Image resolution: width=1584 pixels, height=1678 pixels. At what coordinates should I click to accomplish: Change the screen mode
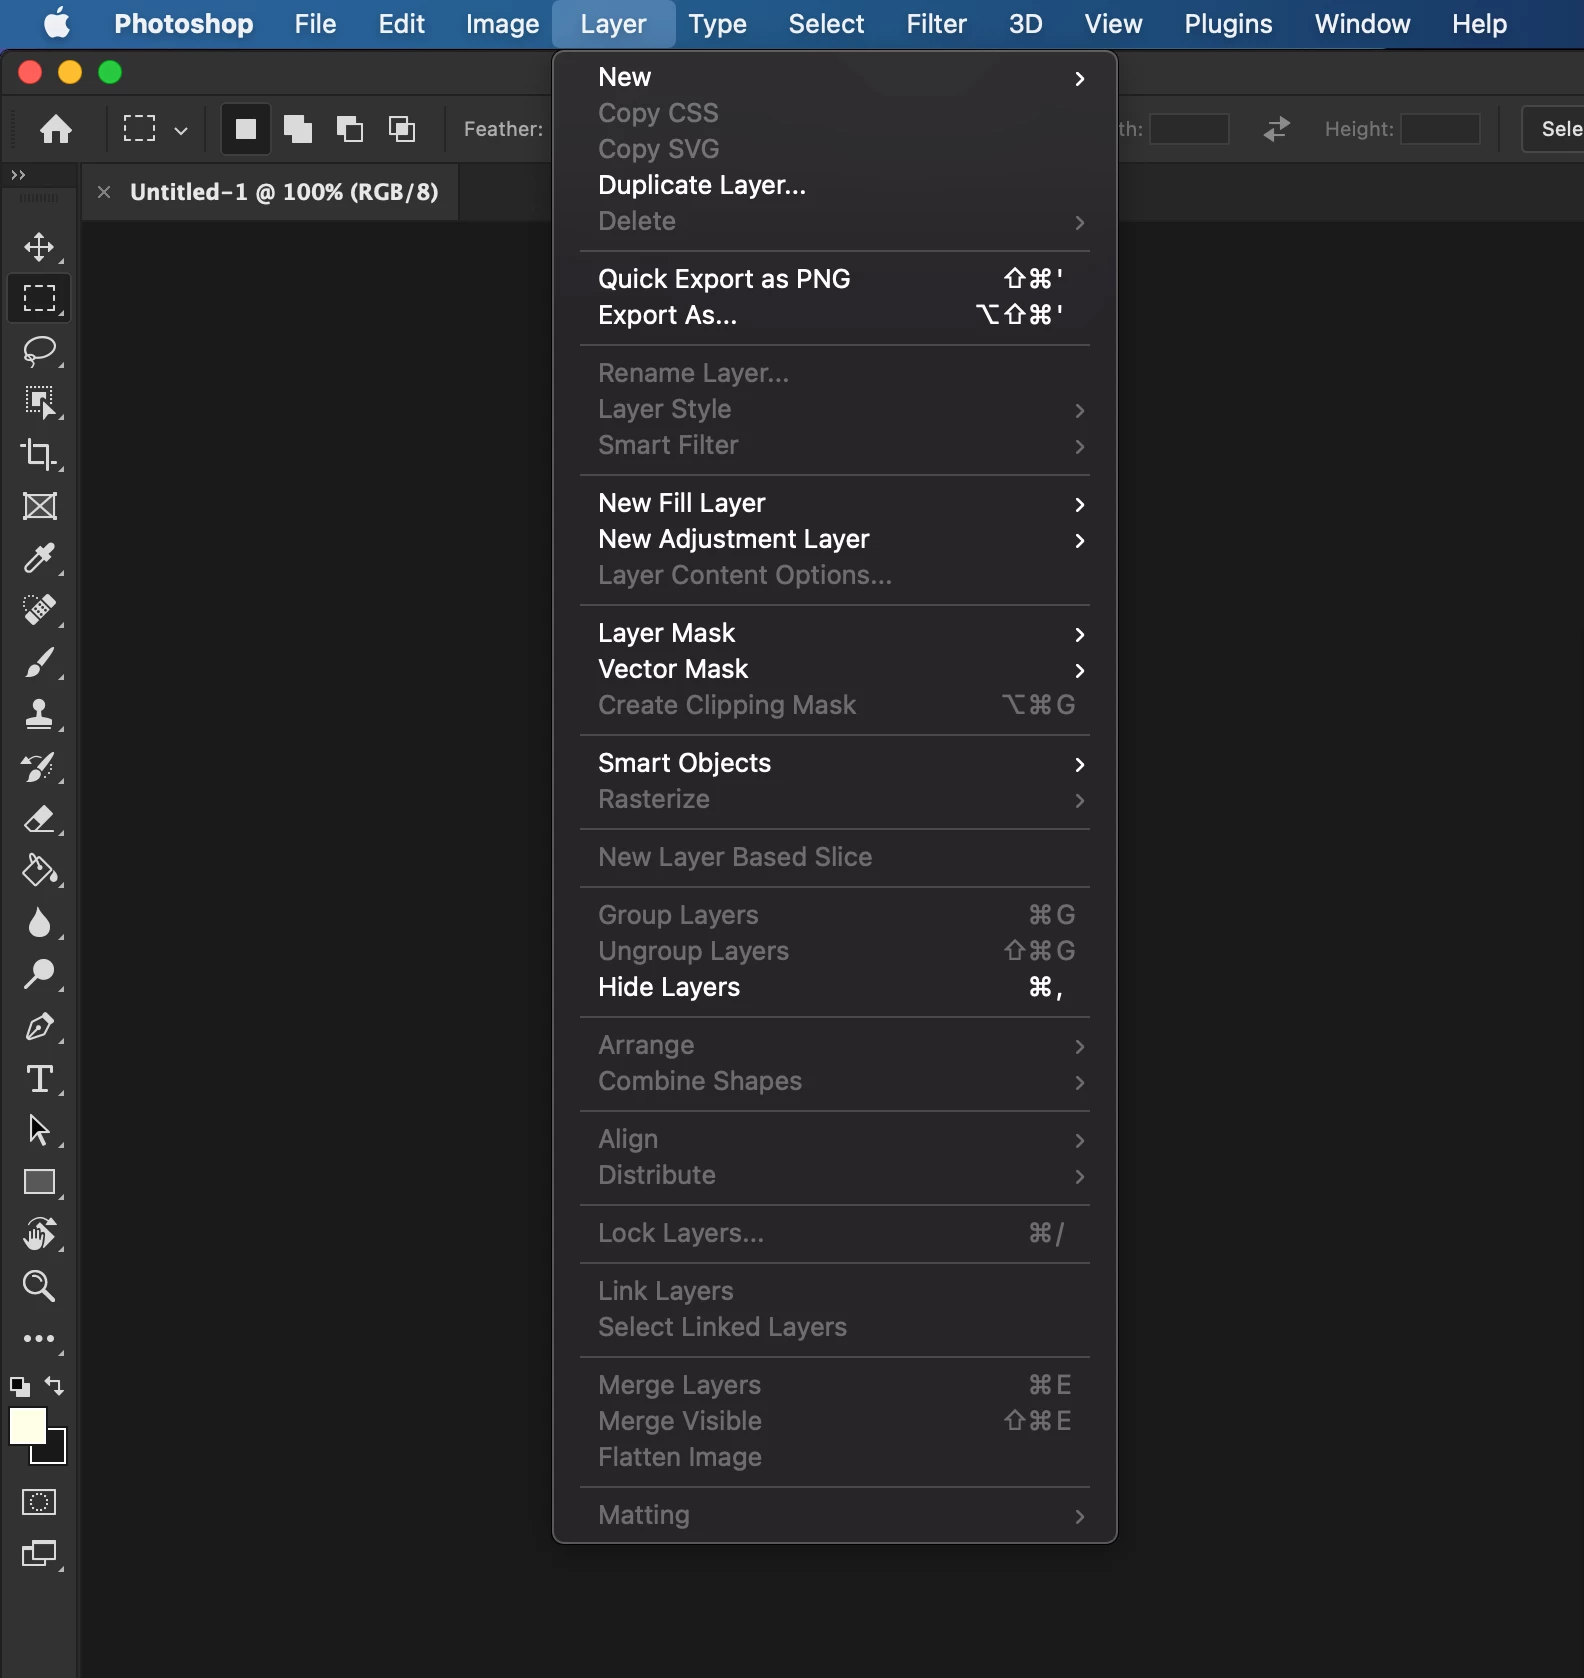point(39,1554)
